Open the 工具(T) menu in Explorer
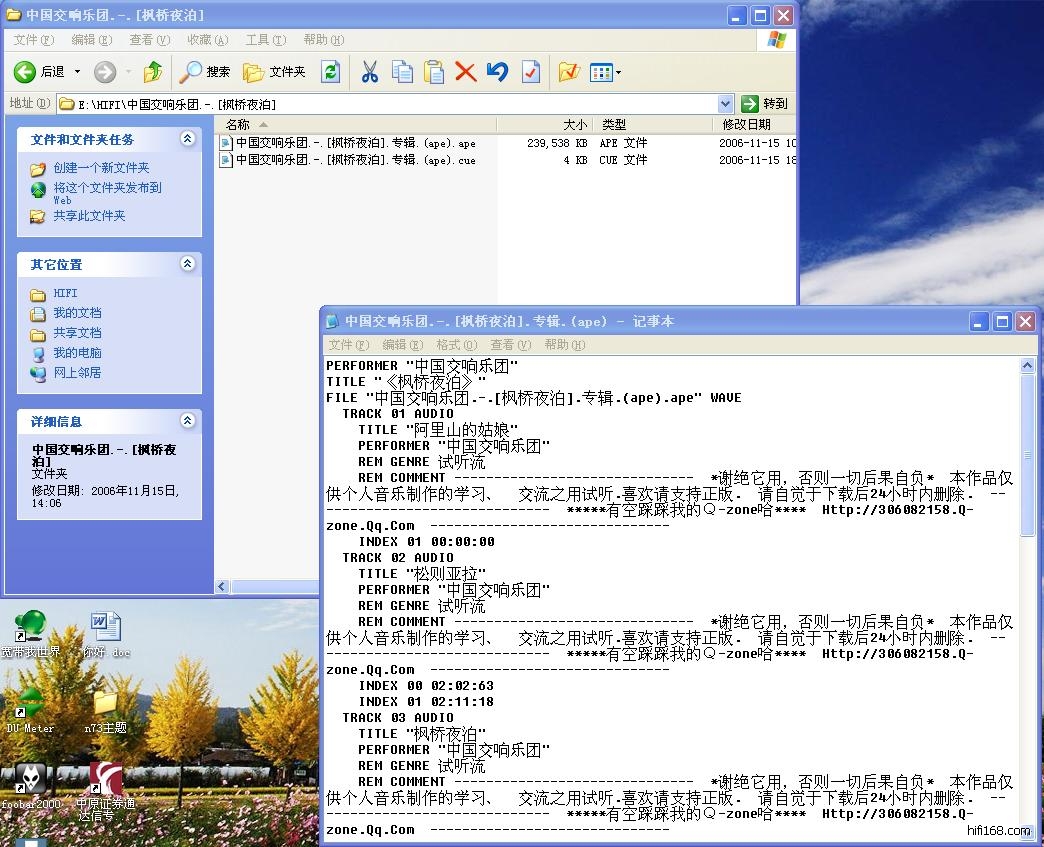1044x847 pixels. 265,40
